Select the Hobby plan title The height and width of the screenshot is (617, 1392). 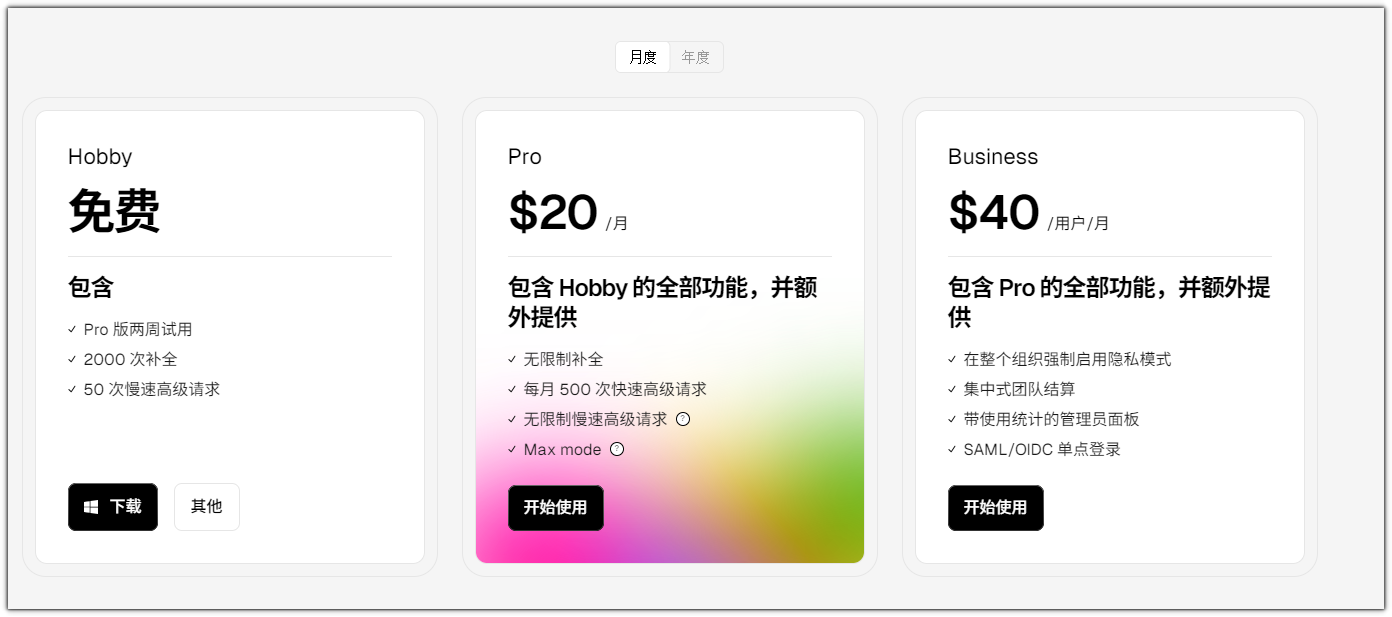pyautogui.click(x=100, y=157)
